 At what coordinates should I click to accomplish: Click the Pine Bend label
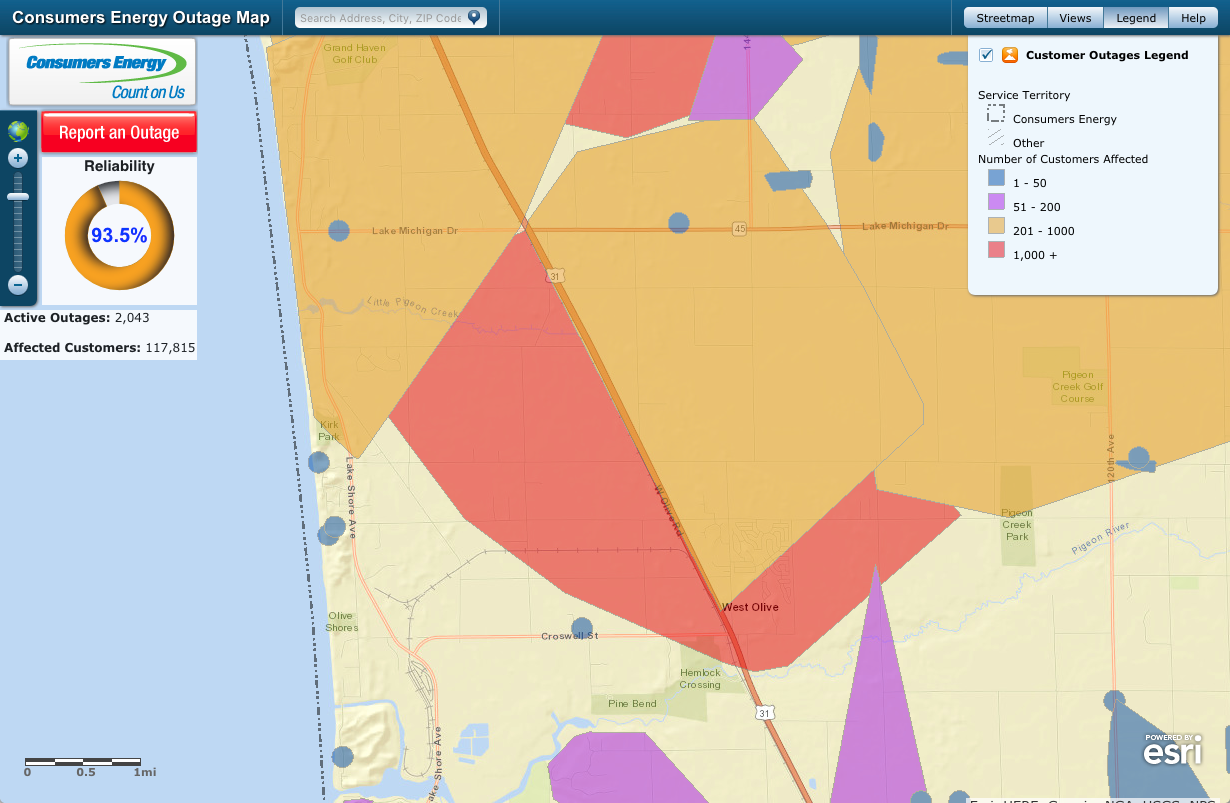(x=632, y=704)
